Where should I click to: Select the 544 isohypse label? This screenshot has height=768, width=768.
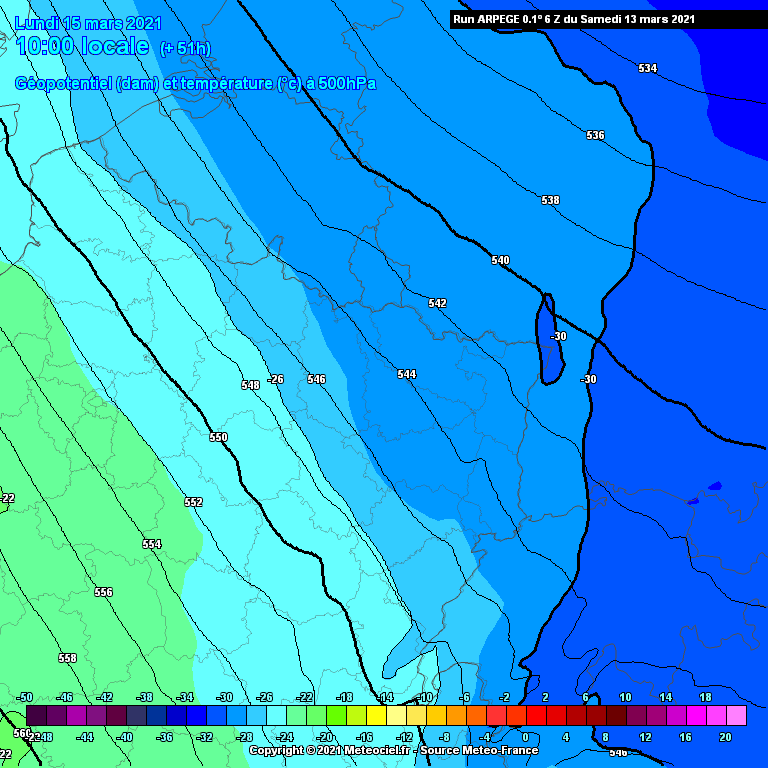coord(406,374)
